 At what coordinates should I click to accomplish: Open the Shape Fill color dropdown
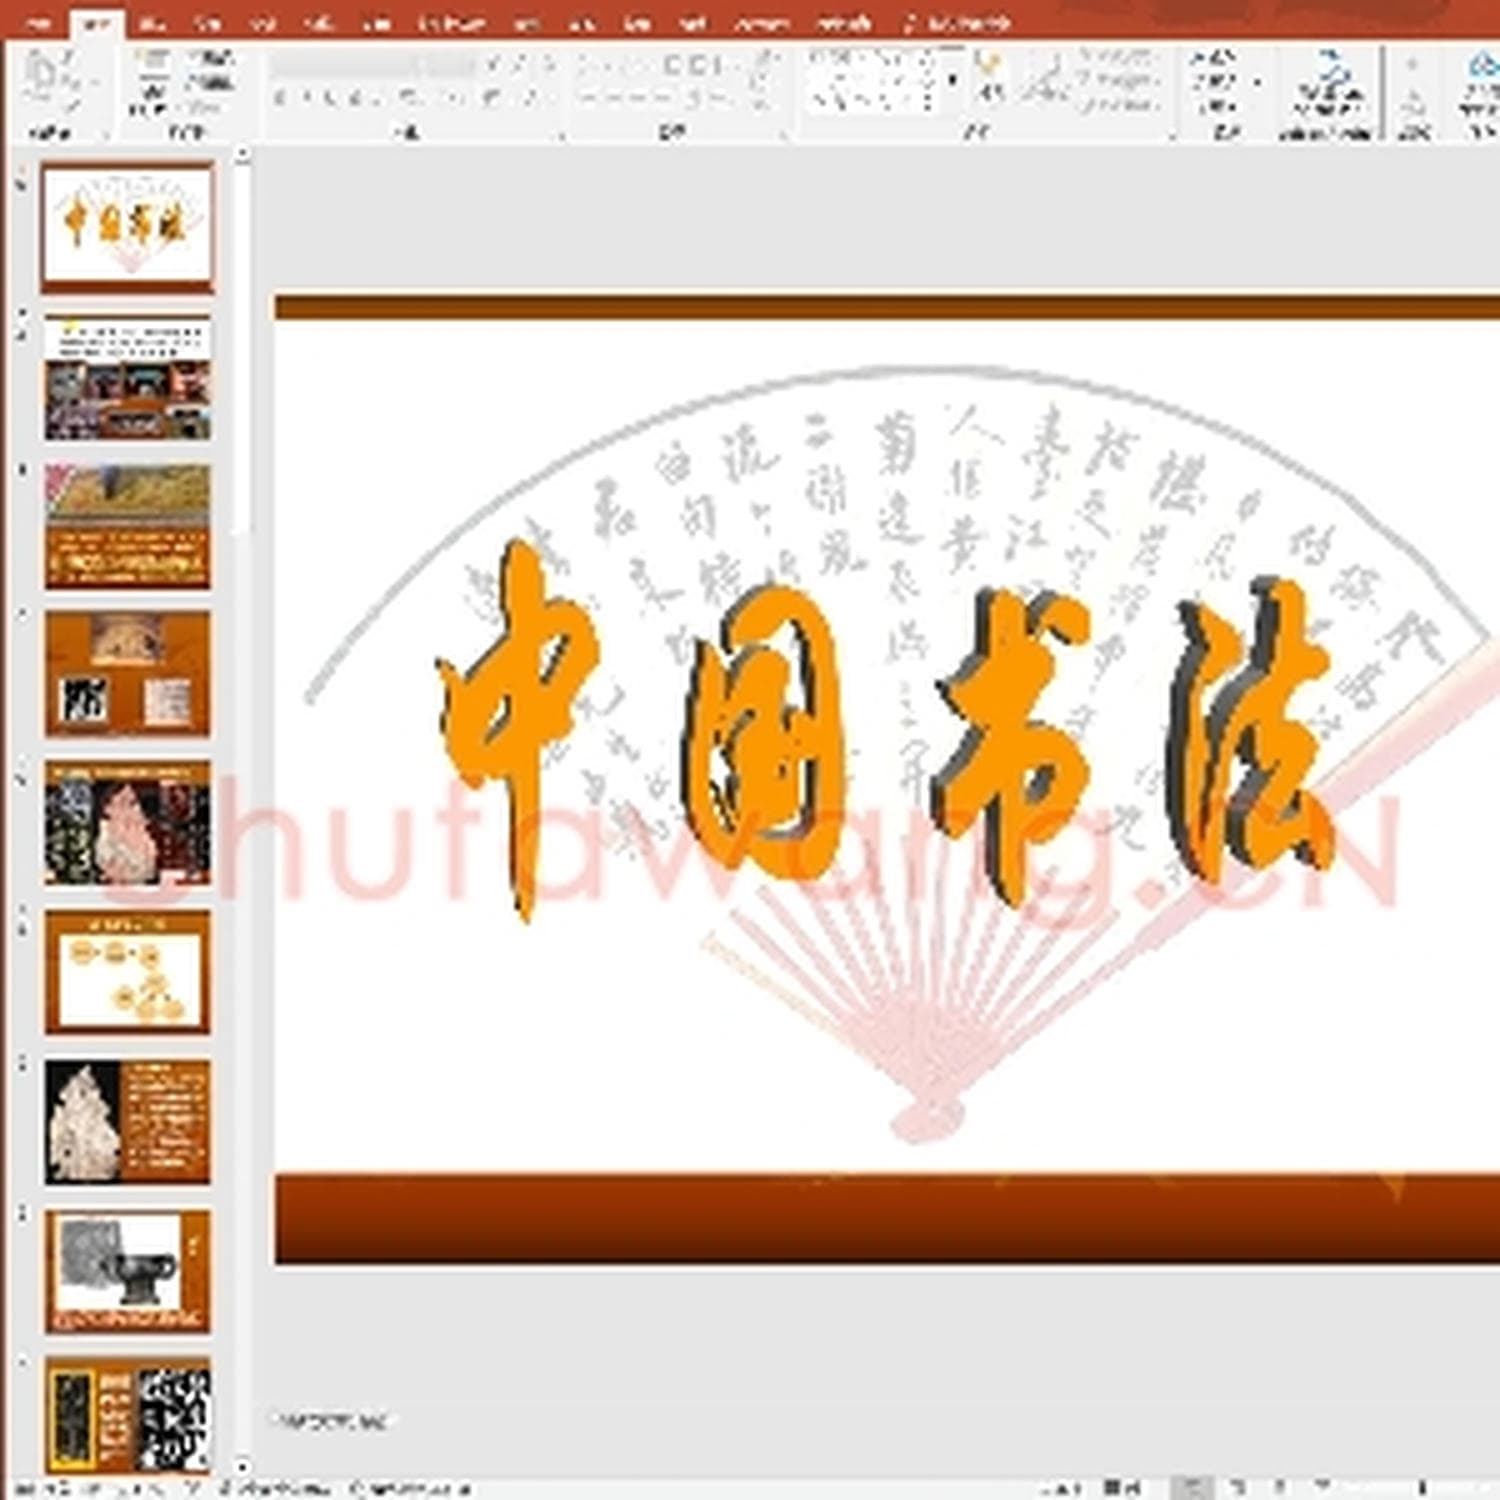tap(1118, 58)
